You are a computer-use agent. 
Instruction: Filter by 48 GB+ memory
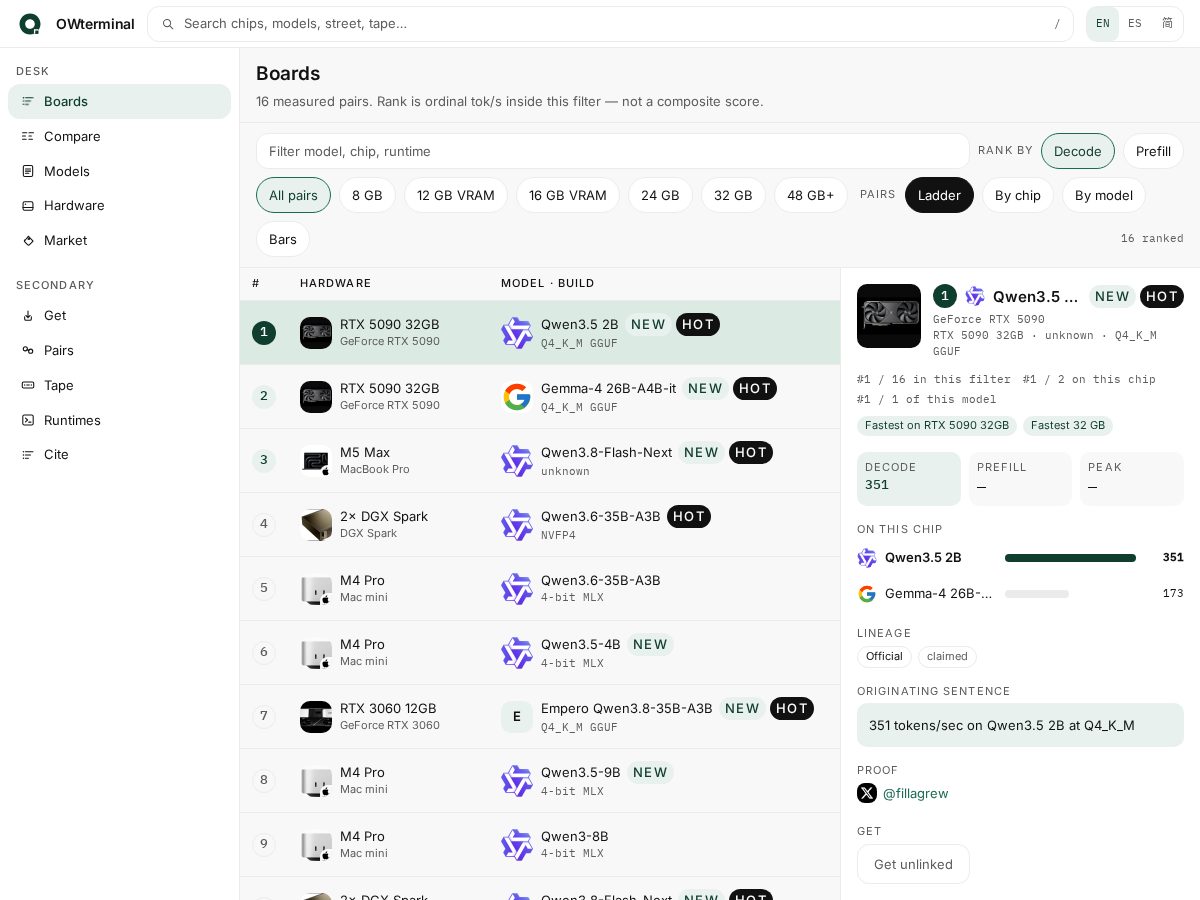(x=810, y=195)
